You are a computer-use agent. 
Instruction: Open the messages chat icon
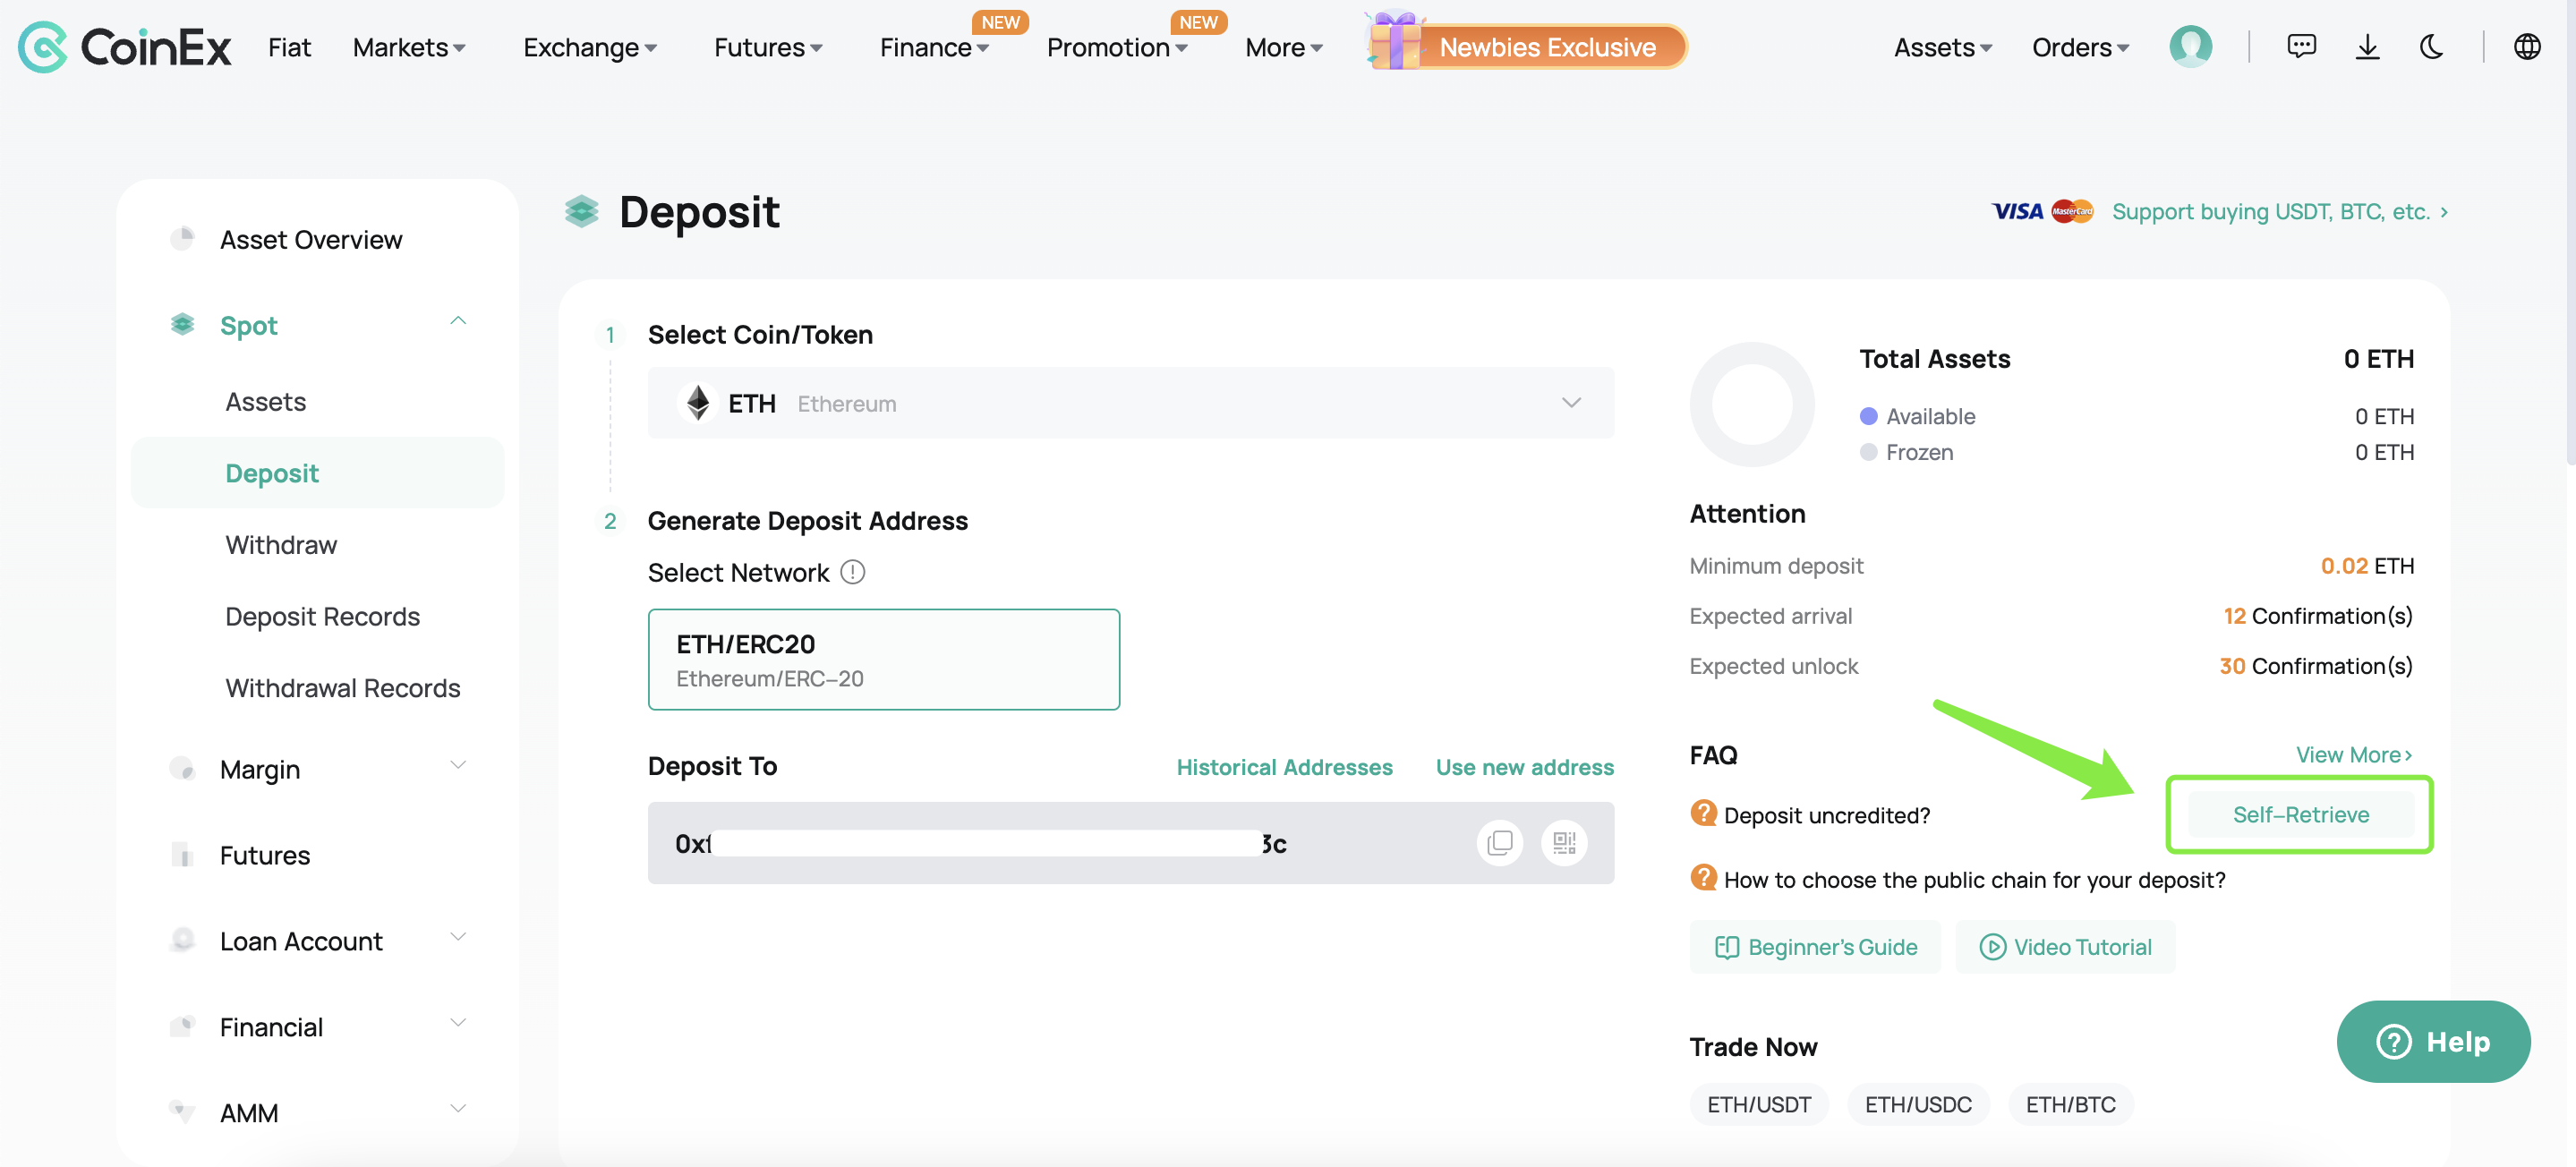click(2301, 46)
